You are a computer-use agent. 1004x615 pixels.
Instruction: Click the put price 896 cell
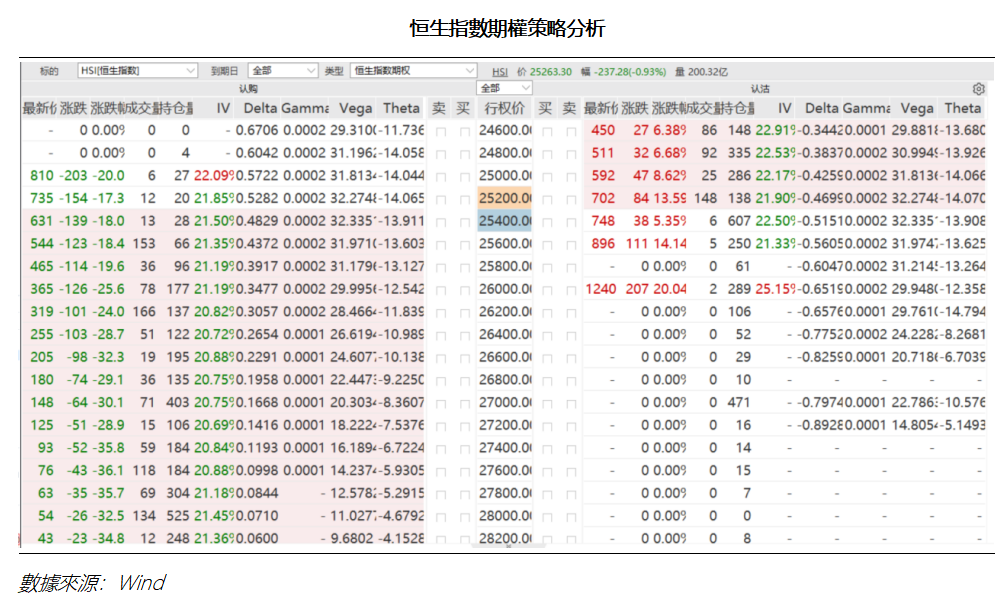(x=603, y=243)
